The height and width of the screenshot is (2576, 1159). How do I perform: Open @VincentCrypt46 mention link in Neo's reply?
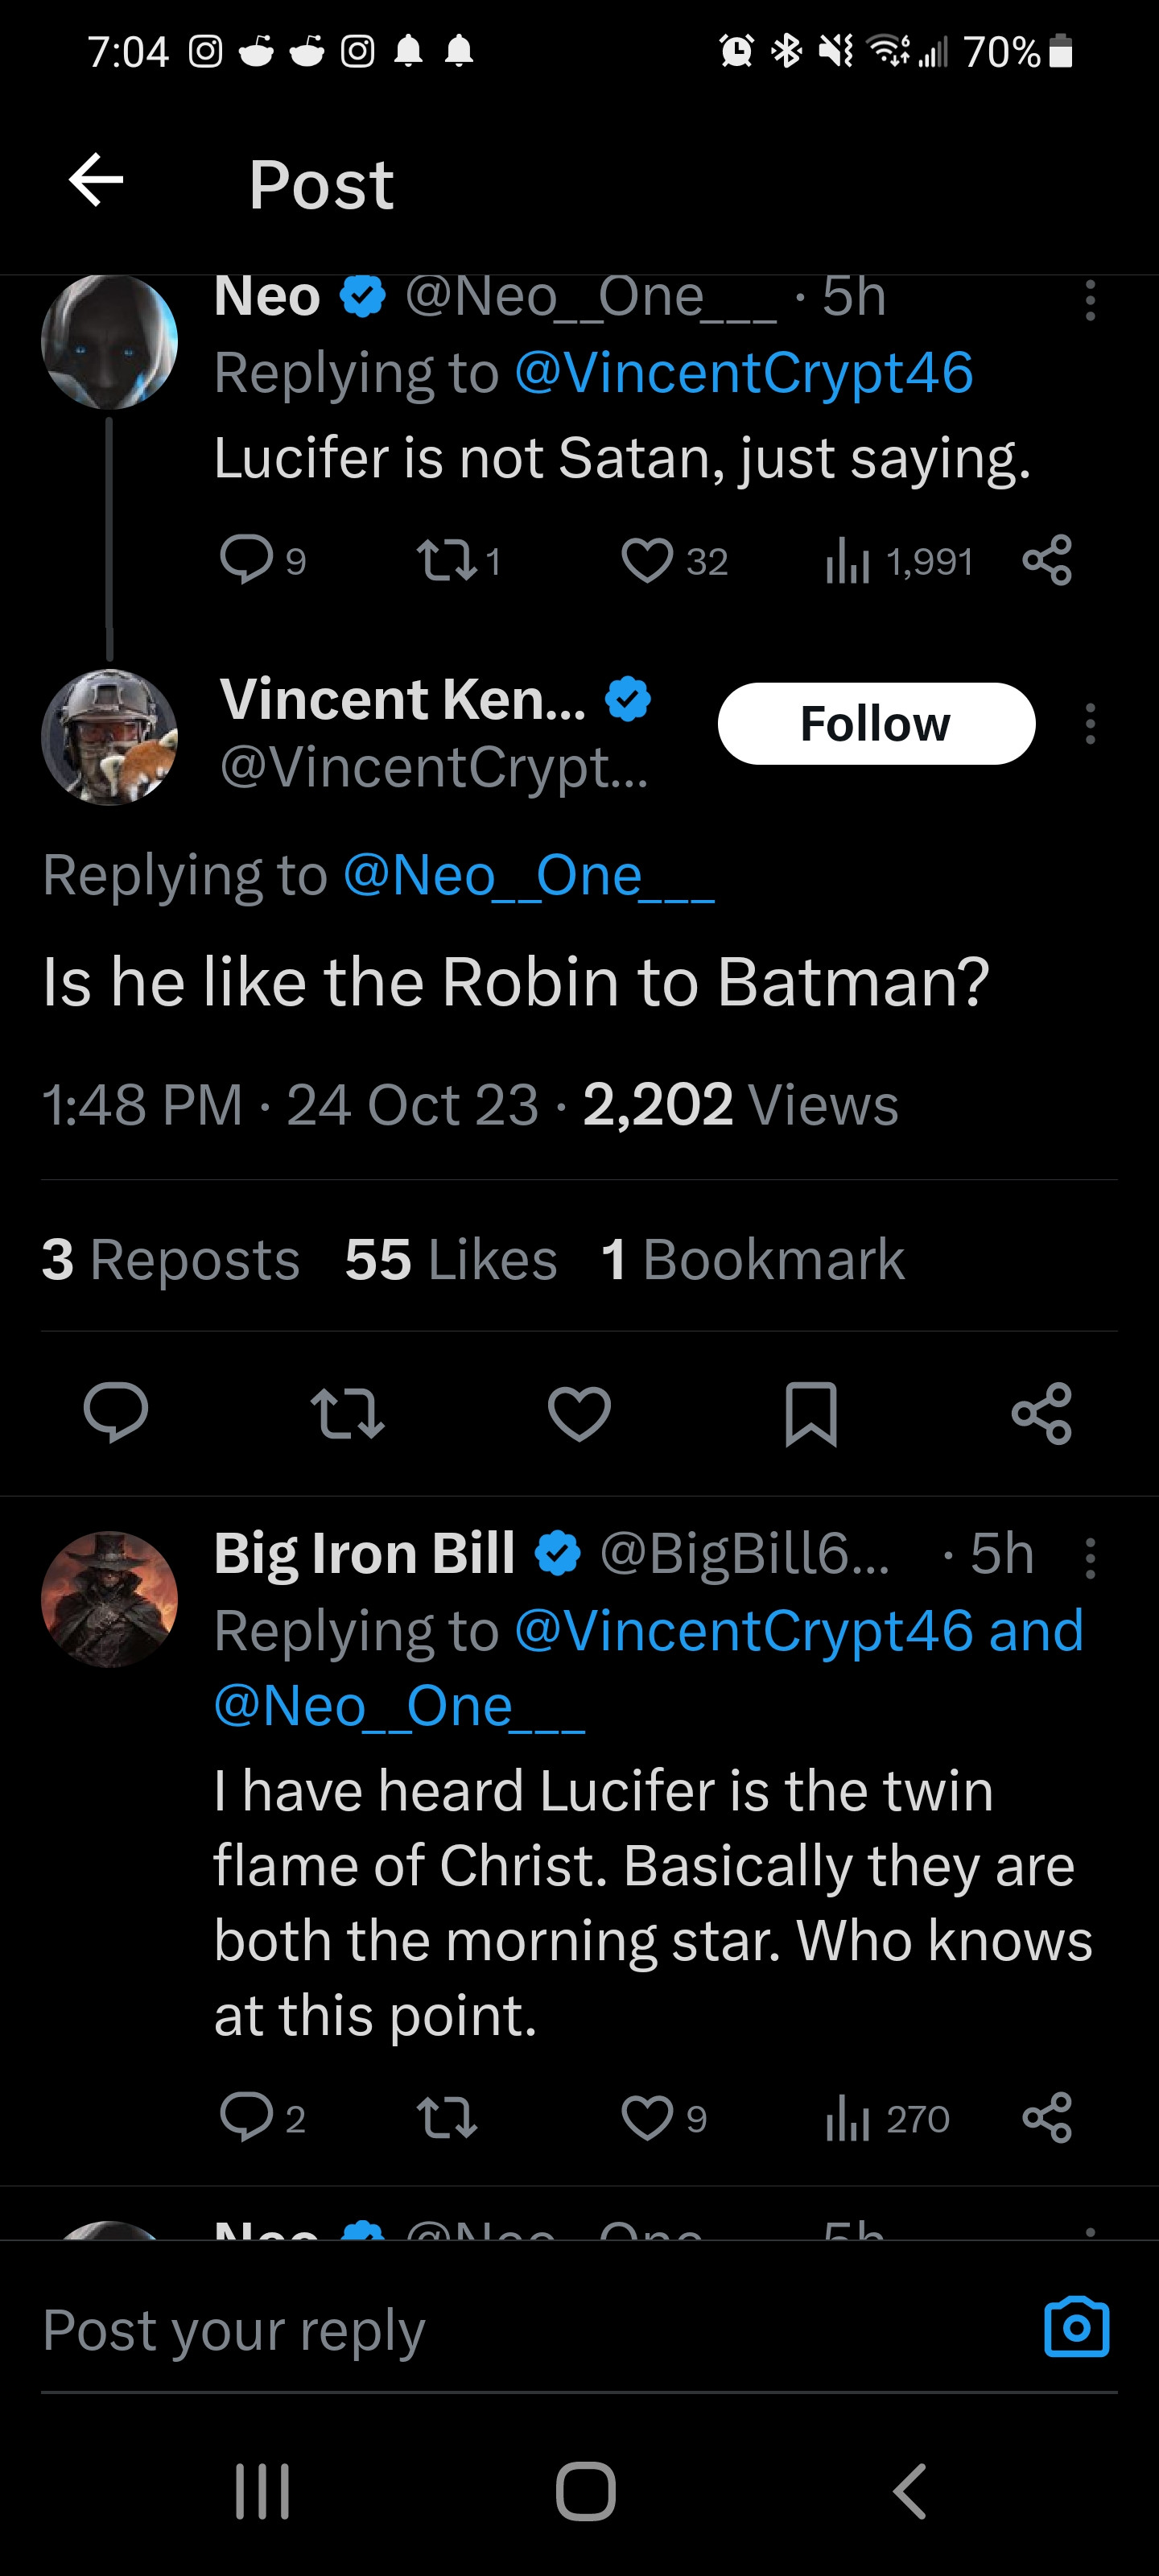click(x=743, y=373)
